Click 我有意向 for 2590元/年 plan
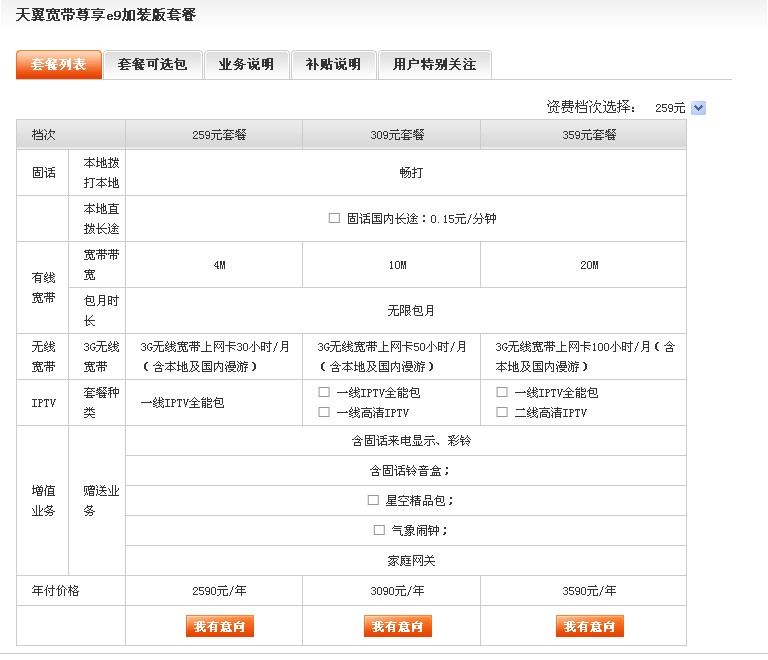 click(x=220, y=626)
